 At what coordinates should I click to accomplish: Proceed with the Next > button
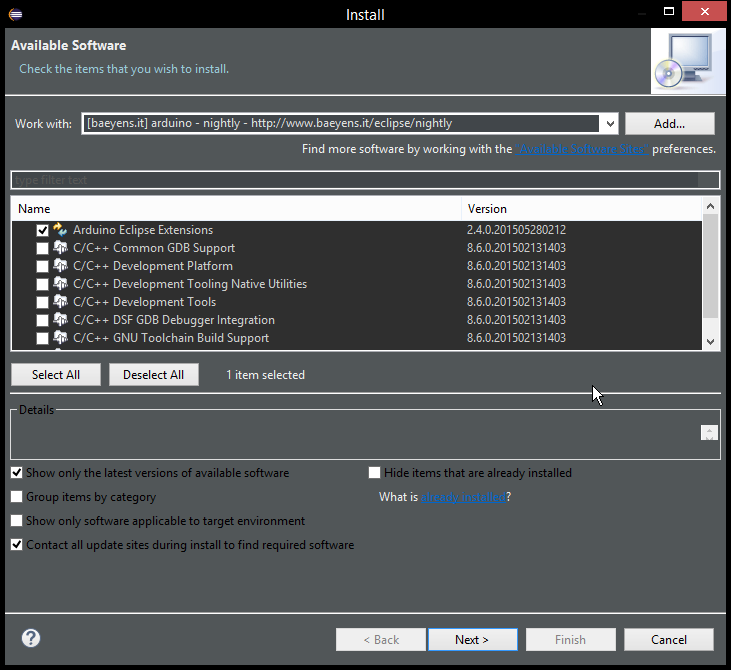[472, 639]
